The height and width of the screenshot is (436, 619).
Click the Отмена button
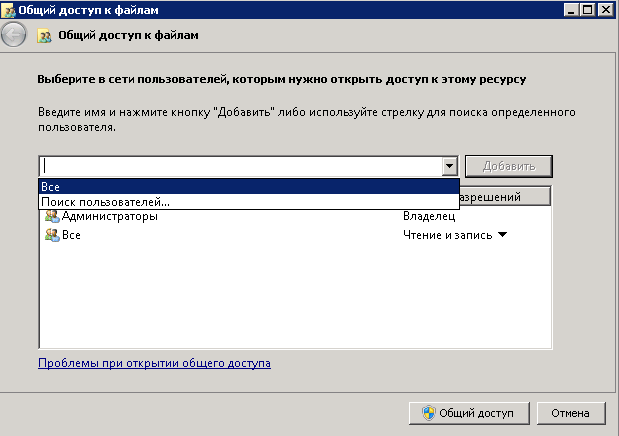[570, 413]
